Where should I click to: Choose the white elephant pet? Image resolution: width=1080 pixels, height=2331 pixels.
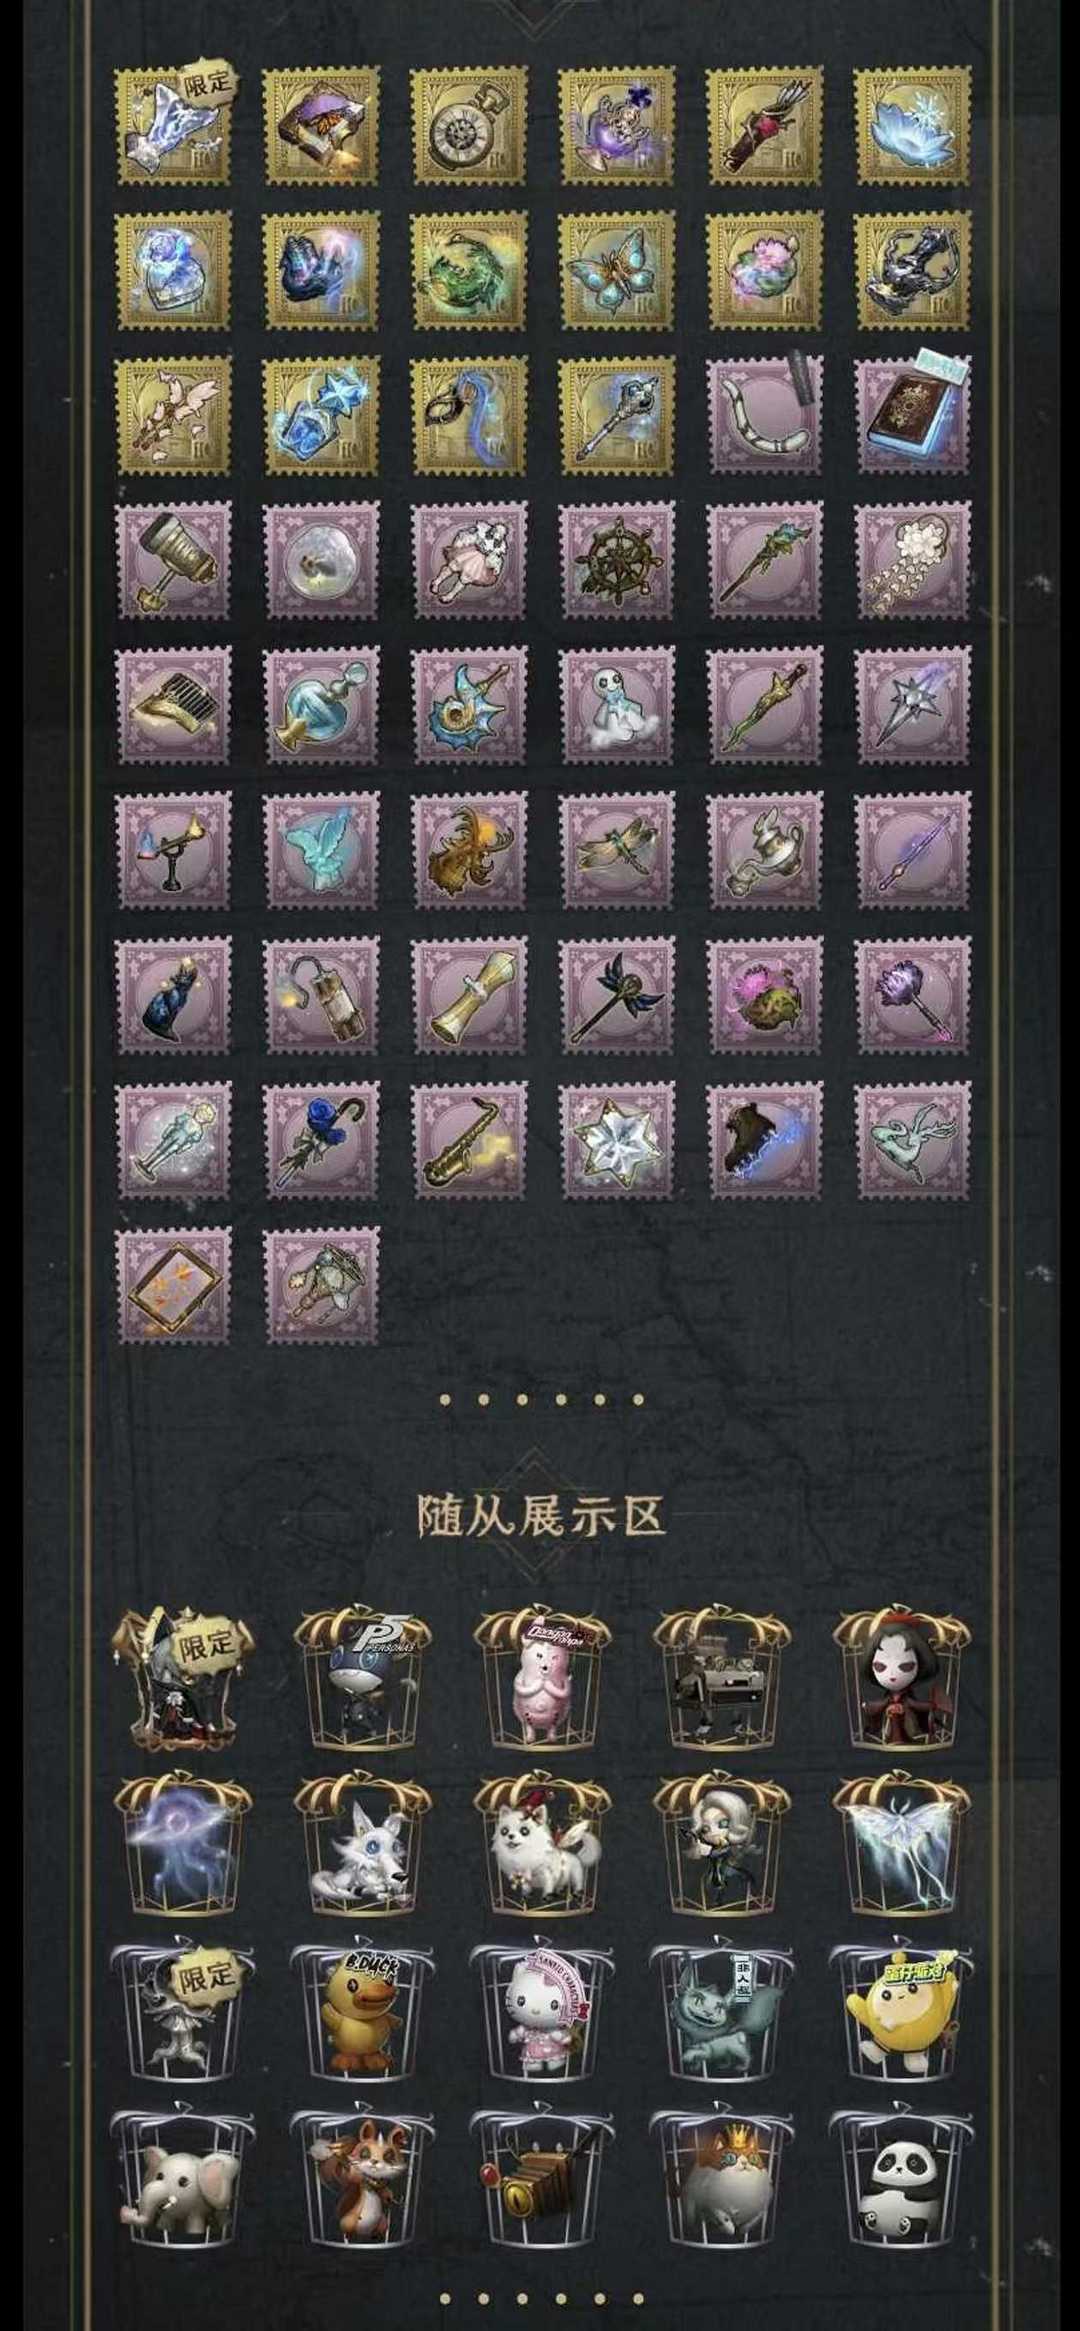pos(182,2181)
